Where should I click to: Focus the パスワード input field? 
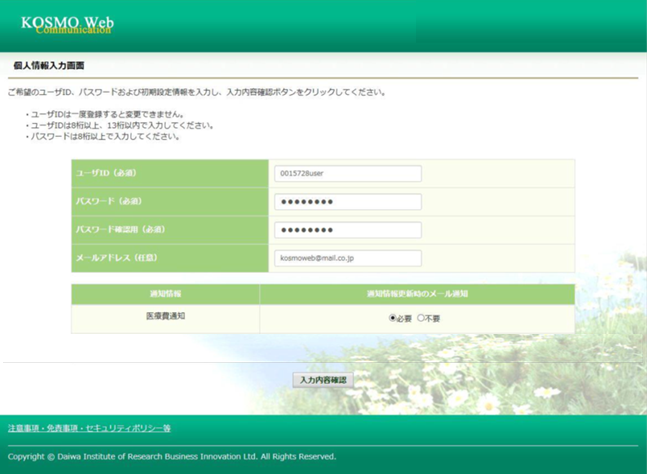347,202
